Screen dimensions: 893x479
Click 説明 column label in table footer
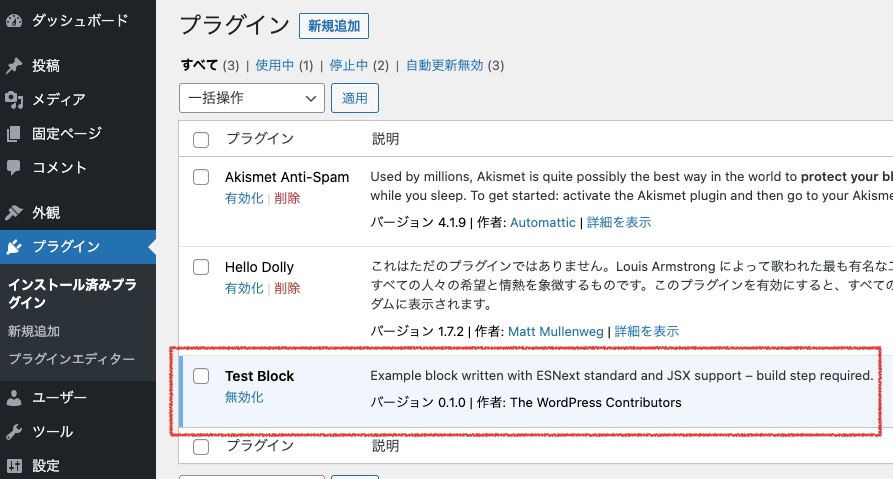(x=386, y=446)
